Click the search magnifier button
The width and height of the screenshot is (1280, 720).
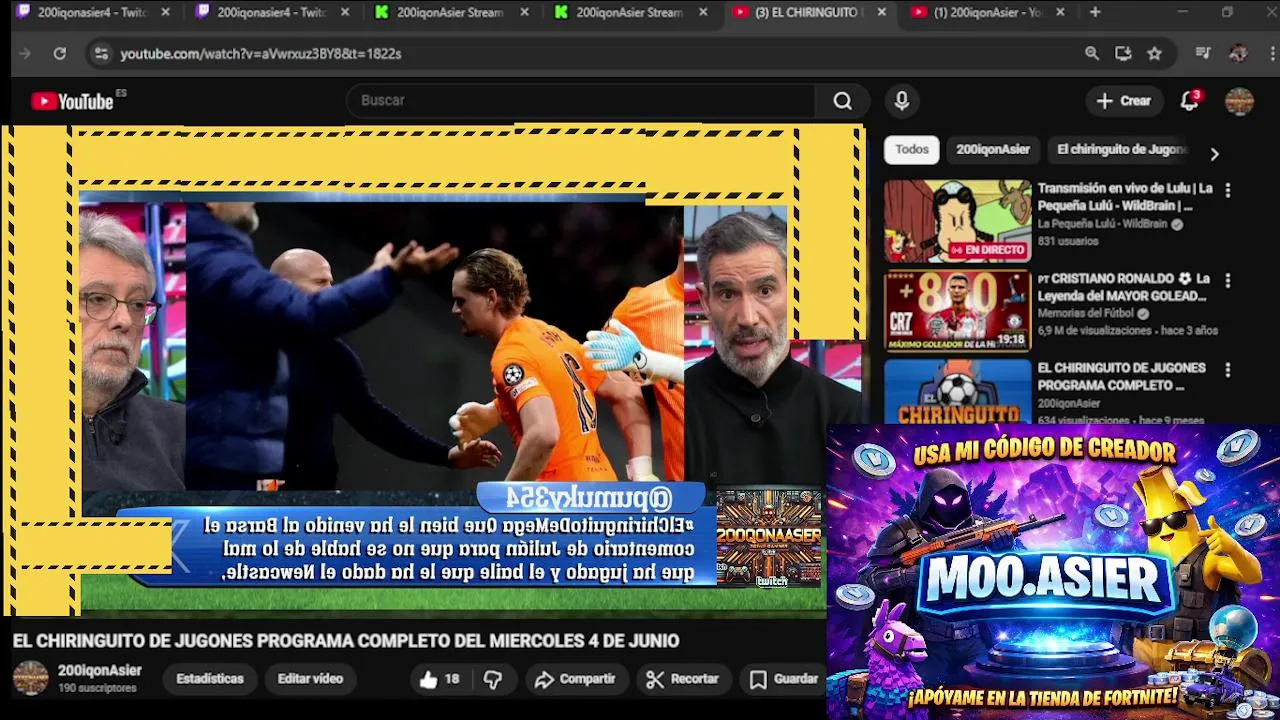tap(843, 101)
